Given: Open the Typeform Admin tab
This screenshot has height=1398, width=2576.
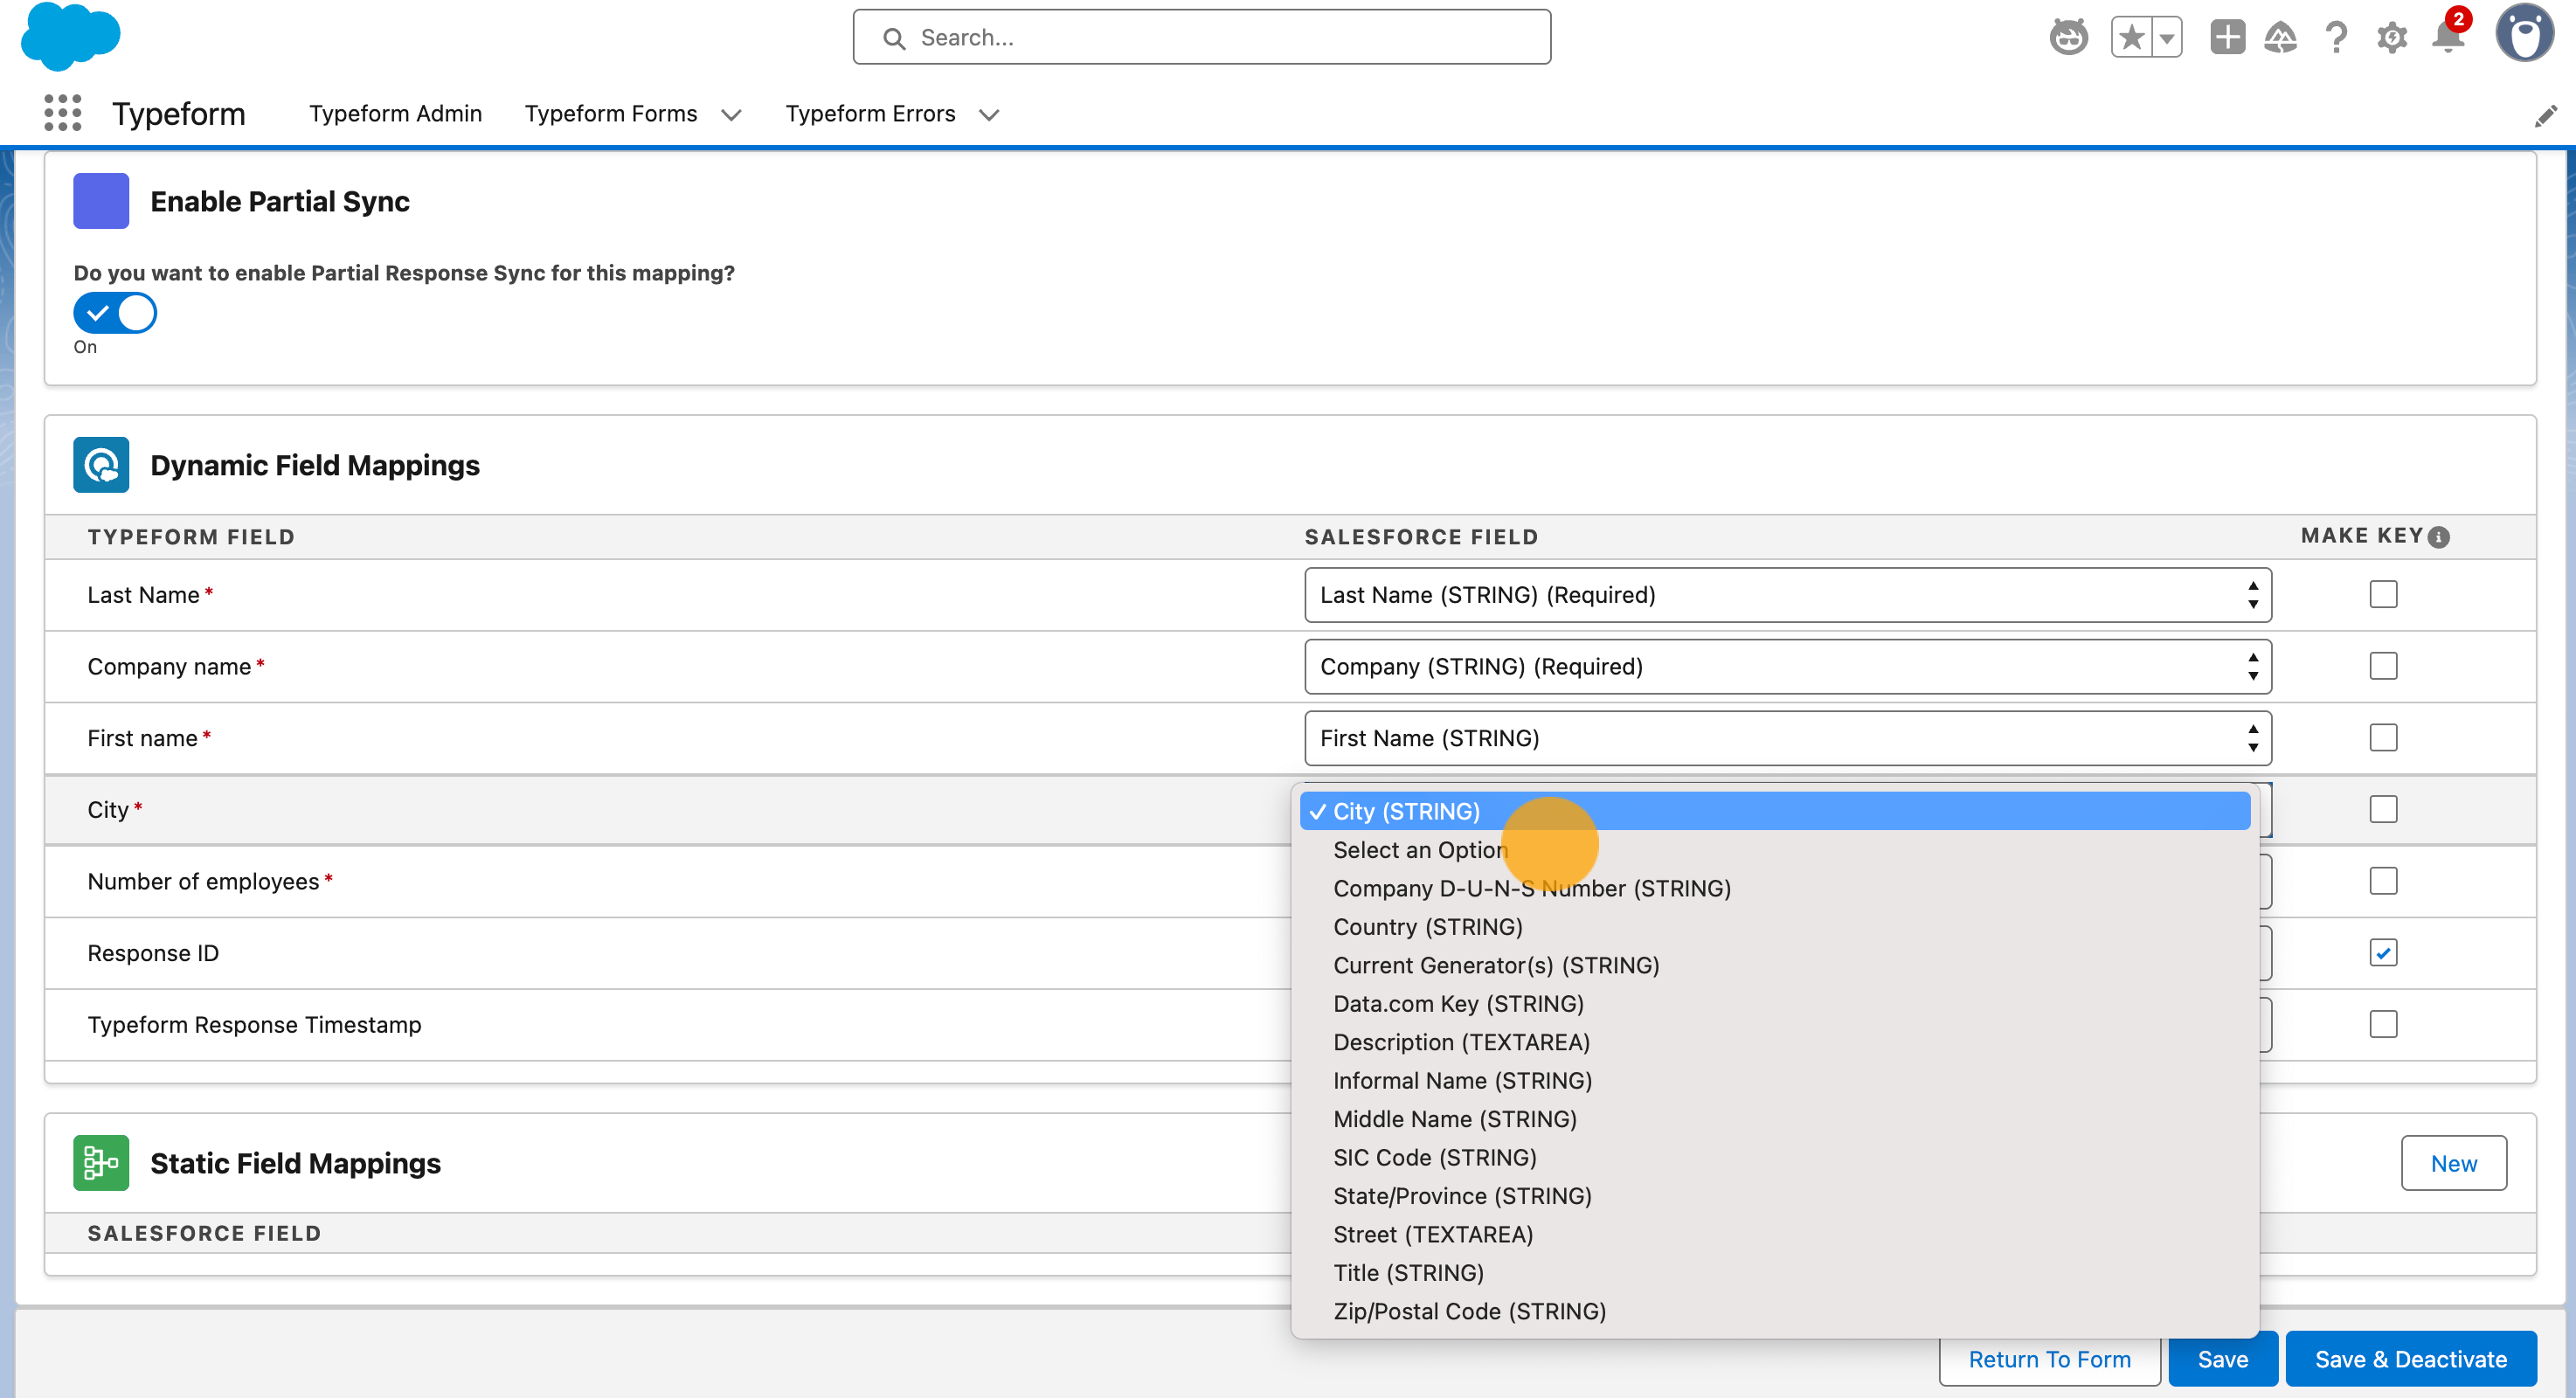Looking at the screenshot, I should coord(395,114).
